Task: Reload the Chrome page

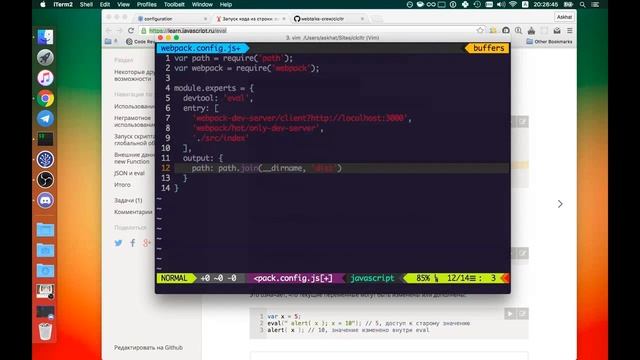Action: (131, 31)
